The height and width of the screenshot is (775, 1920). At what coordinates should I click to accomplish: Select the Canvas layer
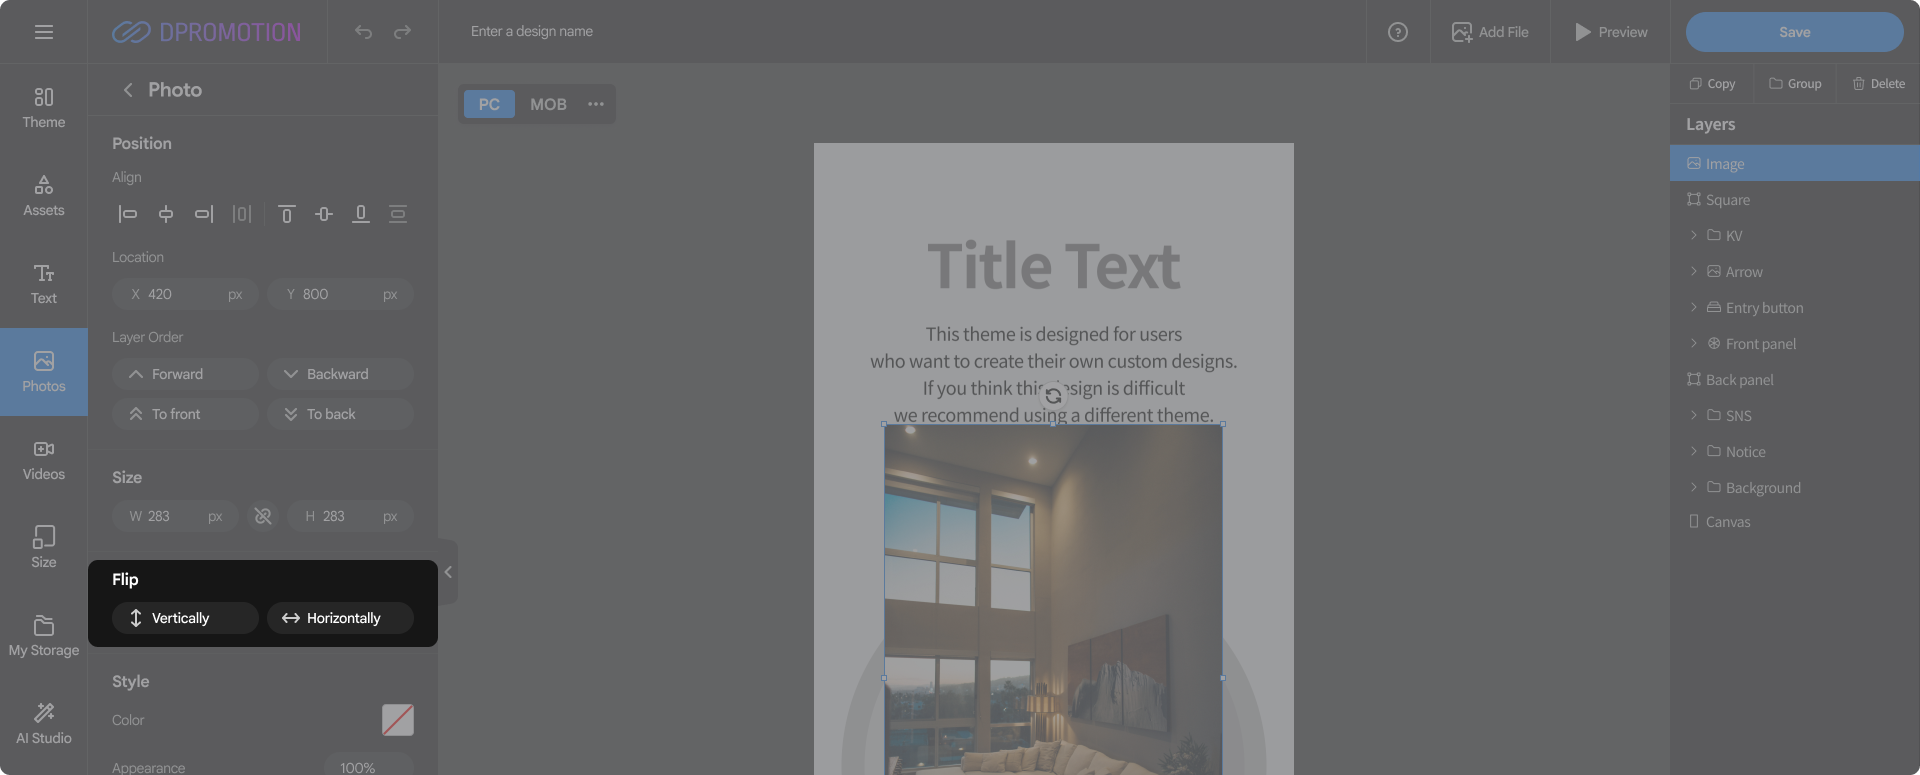tap(1795, 522)
